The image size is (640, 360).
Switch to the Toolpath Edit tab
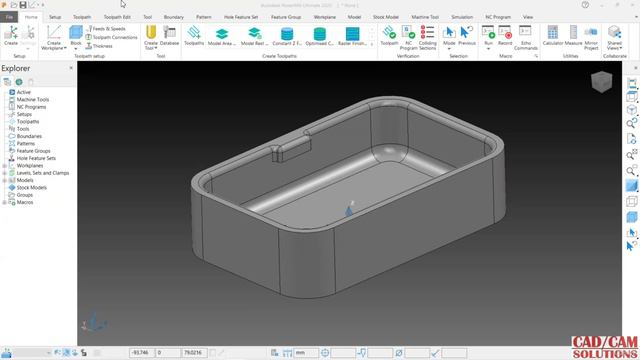click(x=117, y=17)
